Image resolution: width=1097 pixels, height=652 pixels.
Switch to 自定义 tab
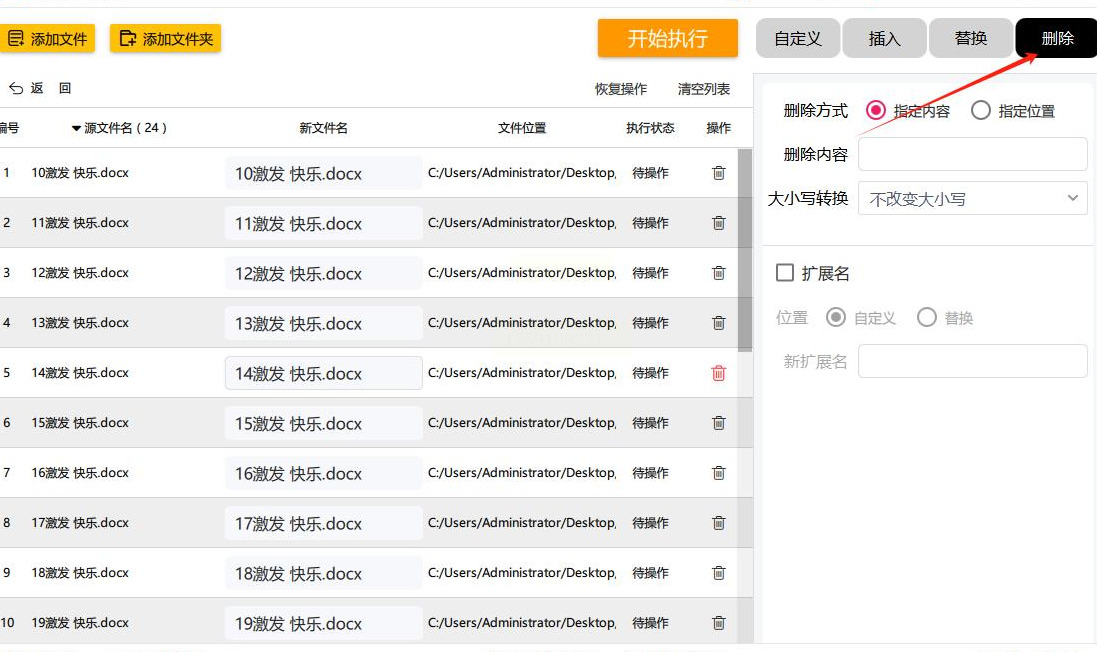pos(798,38)
